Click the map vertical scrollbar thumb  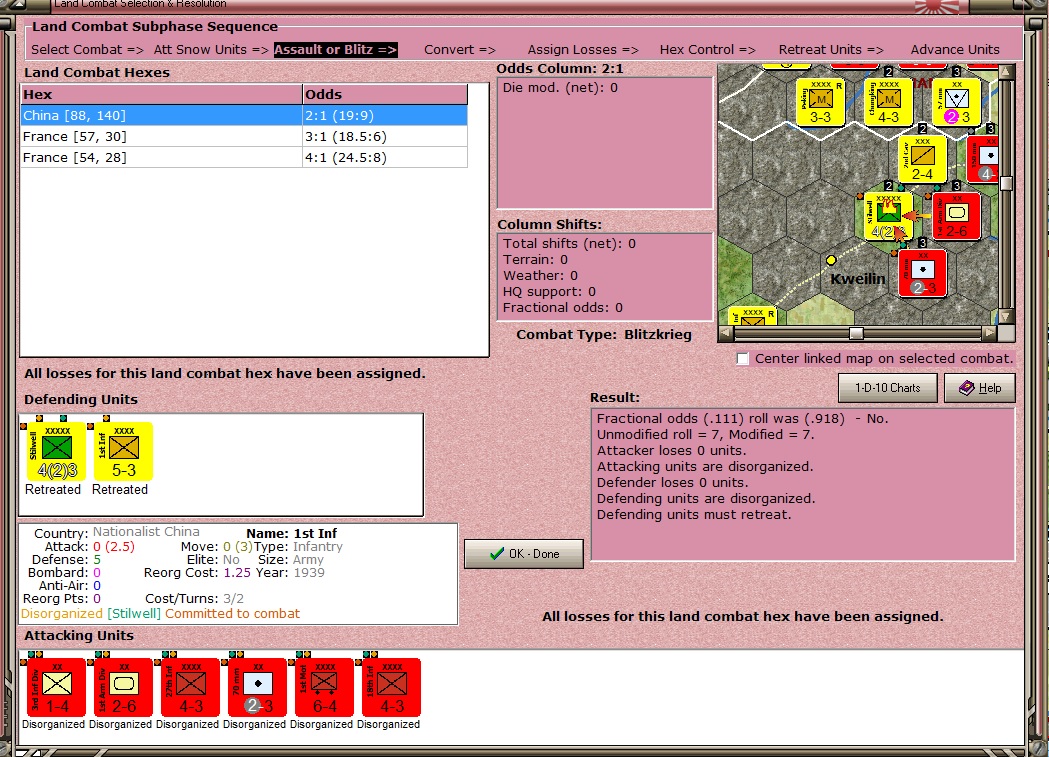[x=1006, y=184]
